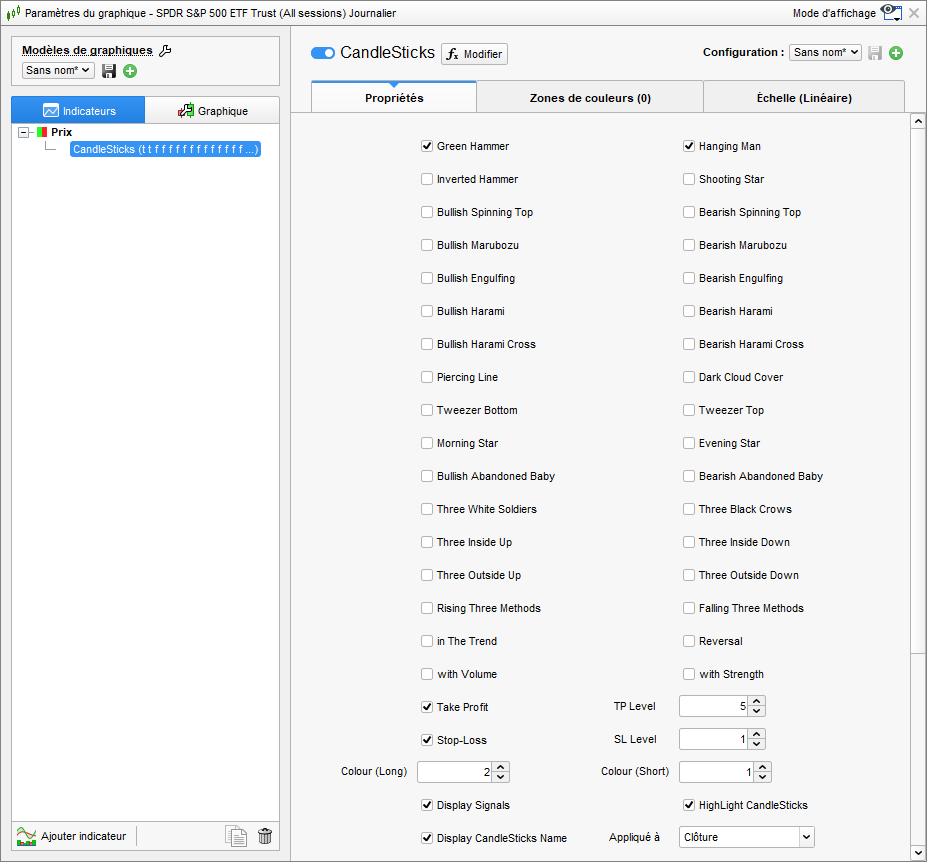Open Mode d'affichage eye icon
The height and width of the screenshot is (862, 927).
click(892, 12)
